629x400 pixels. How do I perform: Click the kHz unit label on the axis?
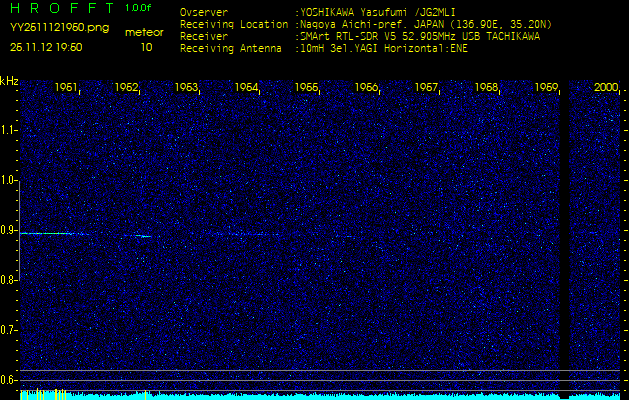pos(9,81)
